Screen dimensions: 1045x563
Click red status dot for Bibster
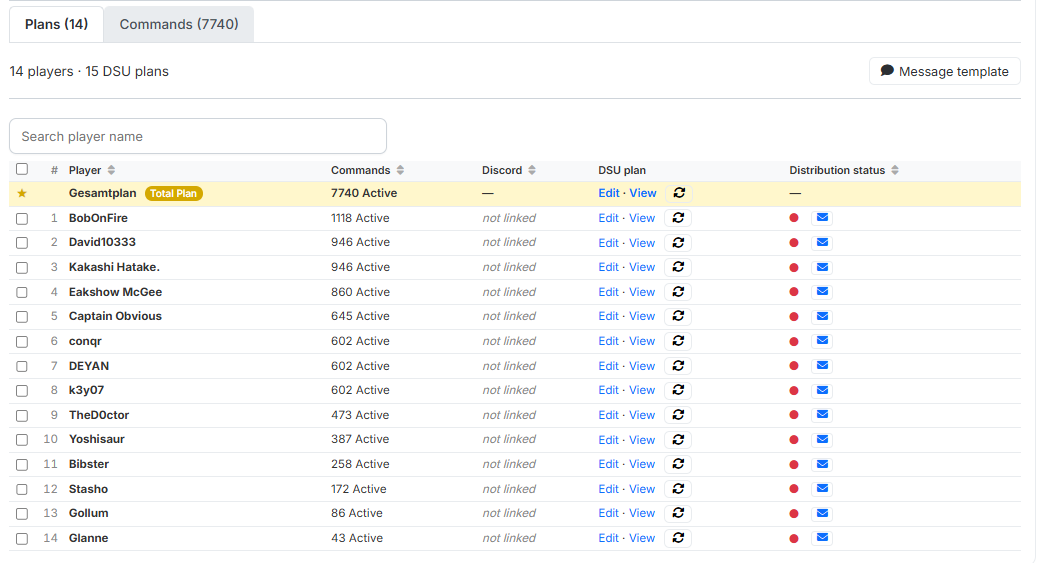point(794,464)
